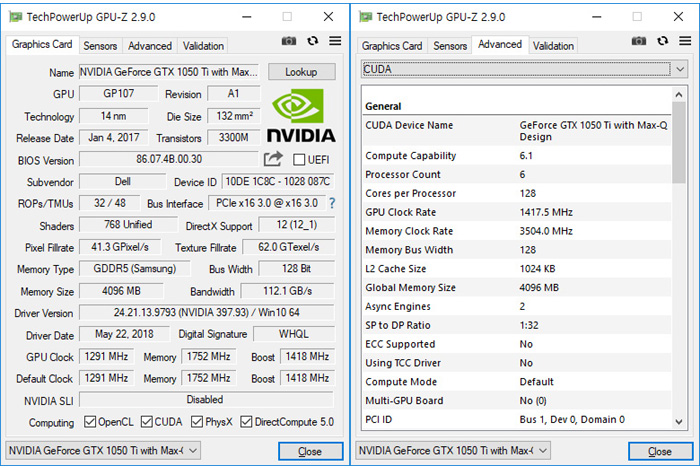The width and height of the screenshot is (700, 468).
Task: Switch to Sensors tab in left window
Action: pyautogui.click(x=100, y=46)
